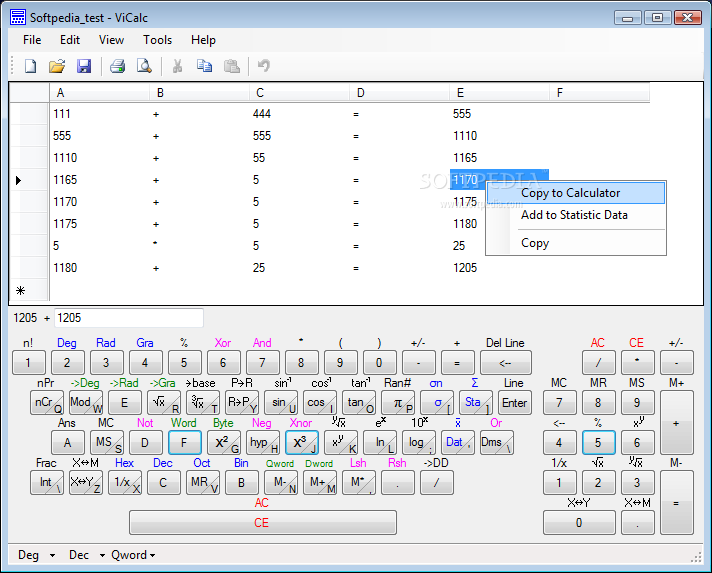Image resolution: width=712 pixels, height=573 pixels.
Task: Save using the floppy disk icon
Action: pos(84,66)
